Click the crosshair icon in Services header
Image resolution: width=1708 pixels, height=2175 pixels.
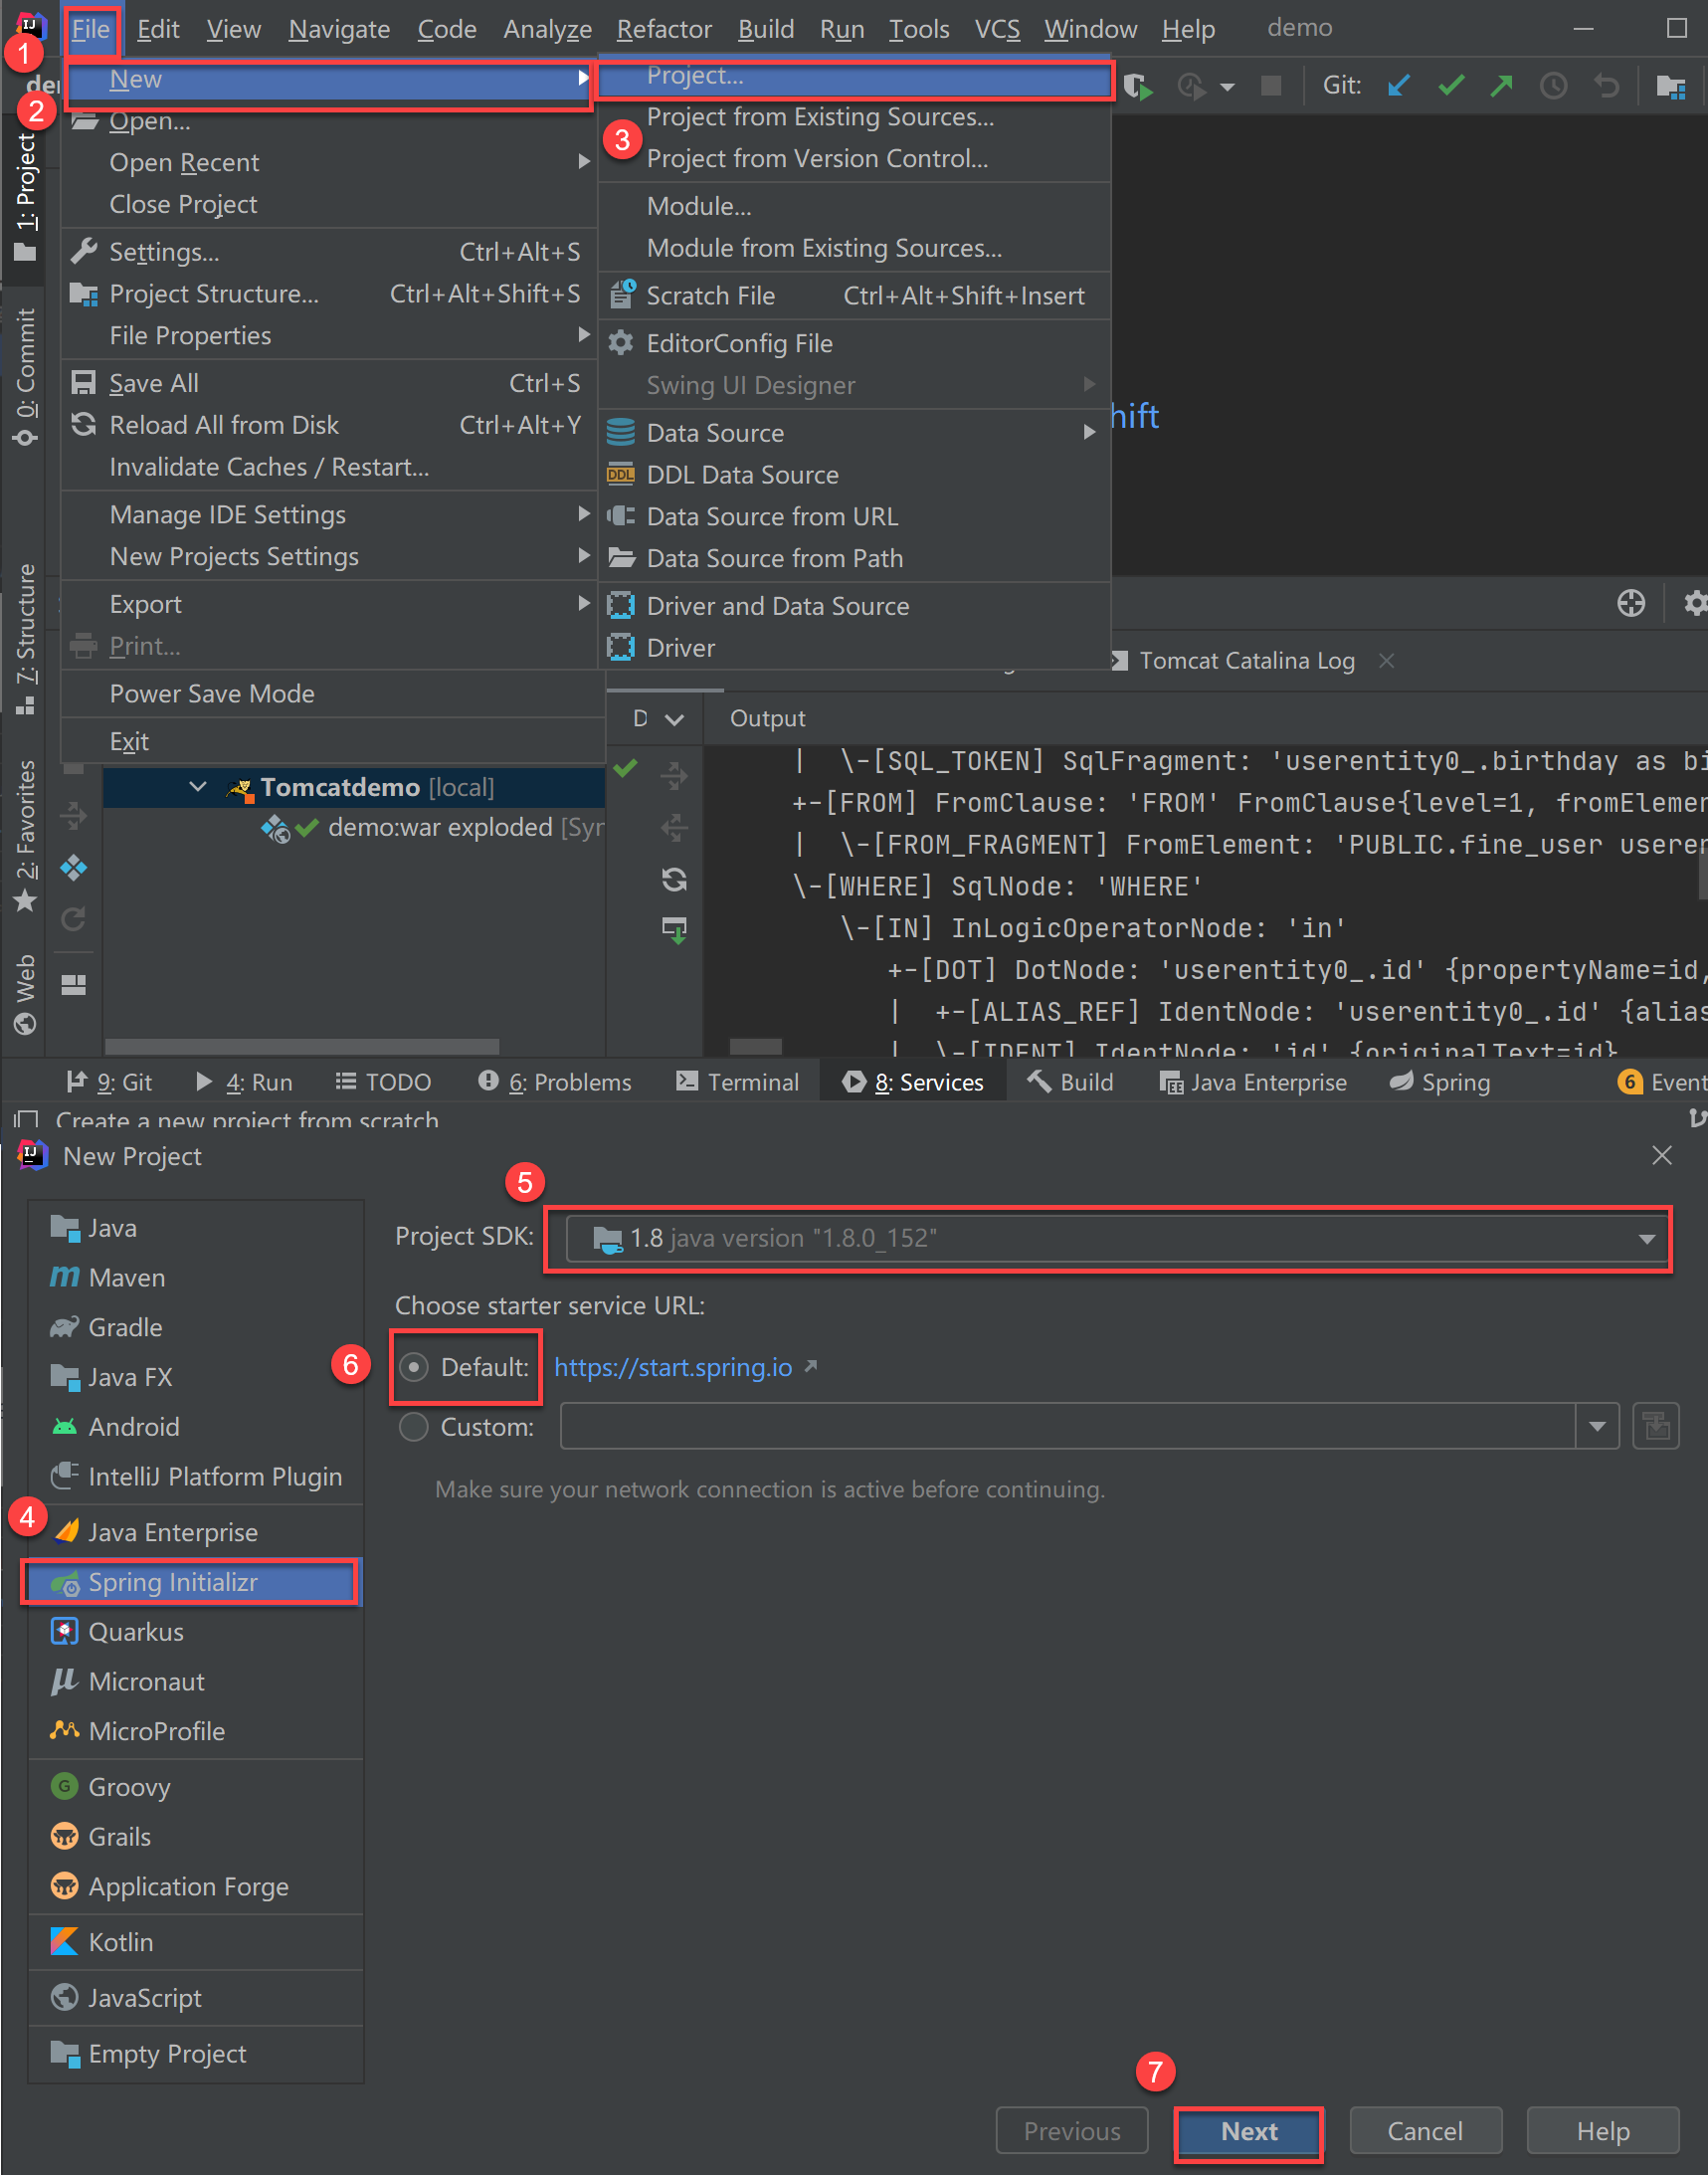(1631, 603)
